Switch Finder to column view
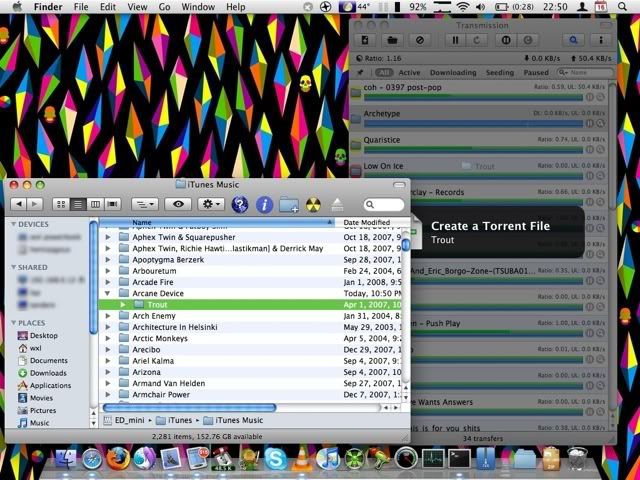Image resolution: width=640 pixels, height=480 pixels. [x=95, y=204]
